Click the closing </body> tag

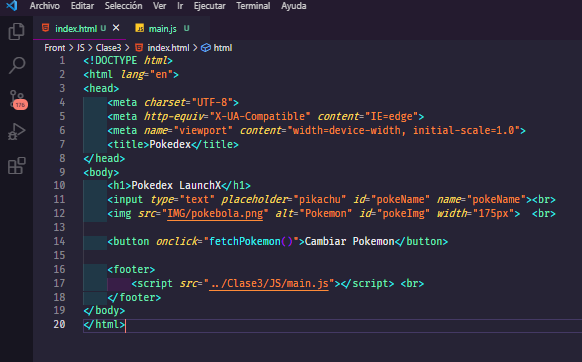pos(104,311)
